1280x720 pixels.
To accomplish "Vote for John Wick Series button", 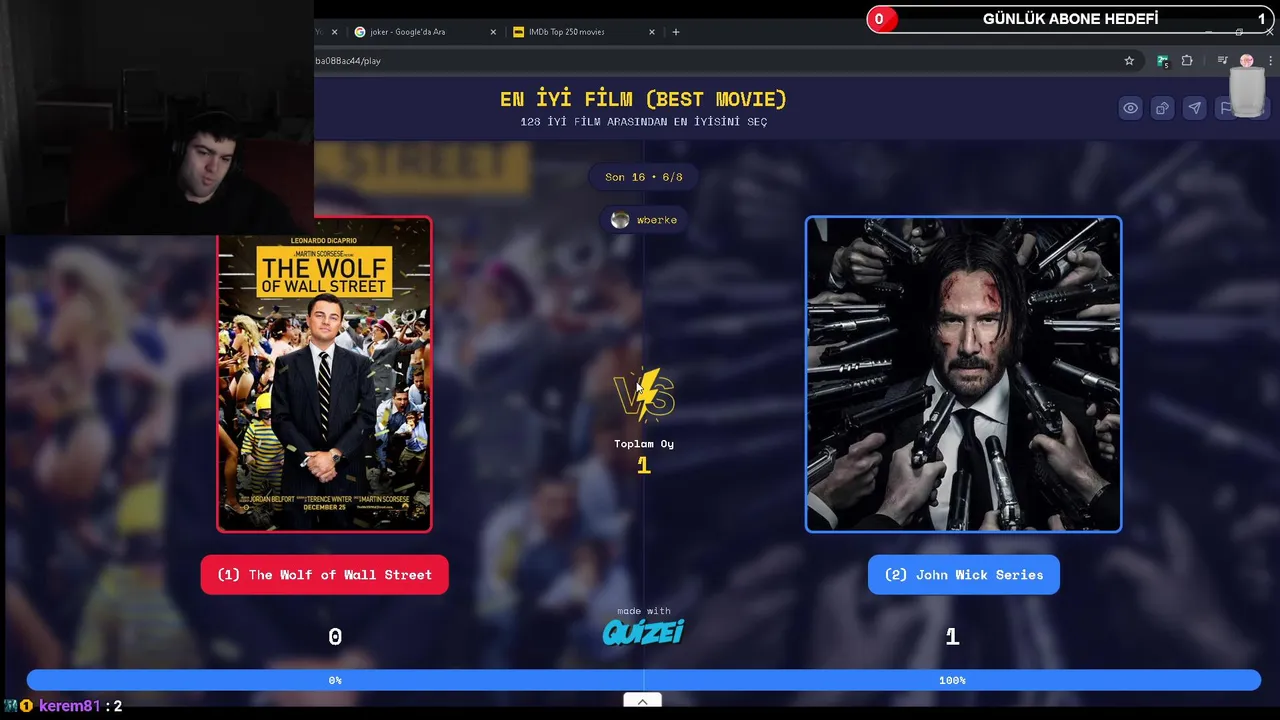I will click(963, 575).
